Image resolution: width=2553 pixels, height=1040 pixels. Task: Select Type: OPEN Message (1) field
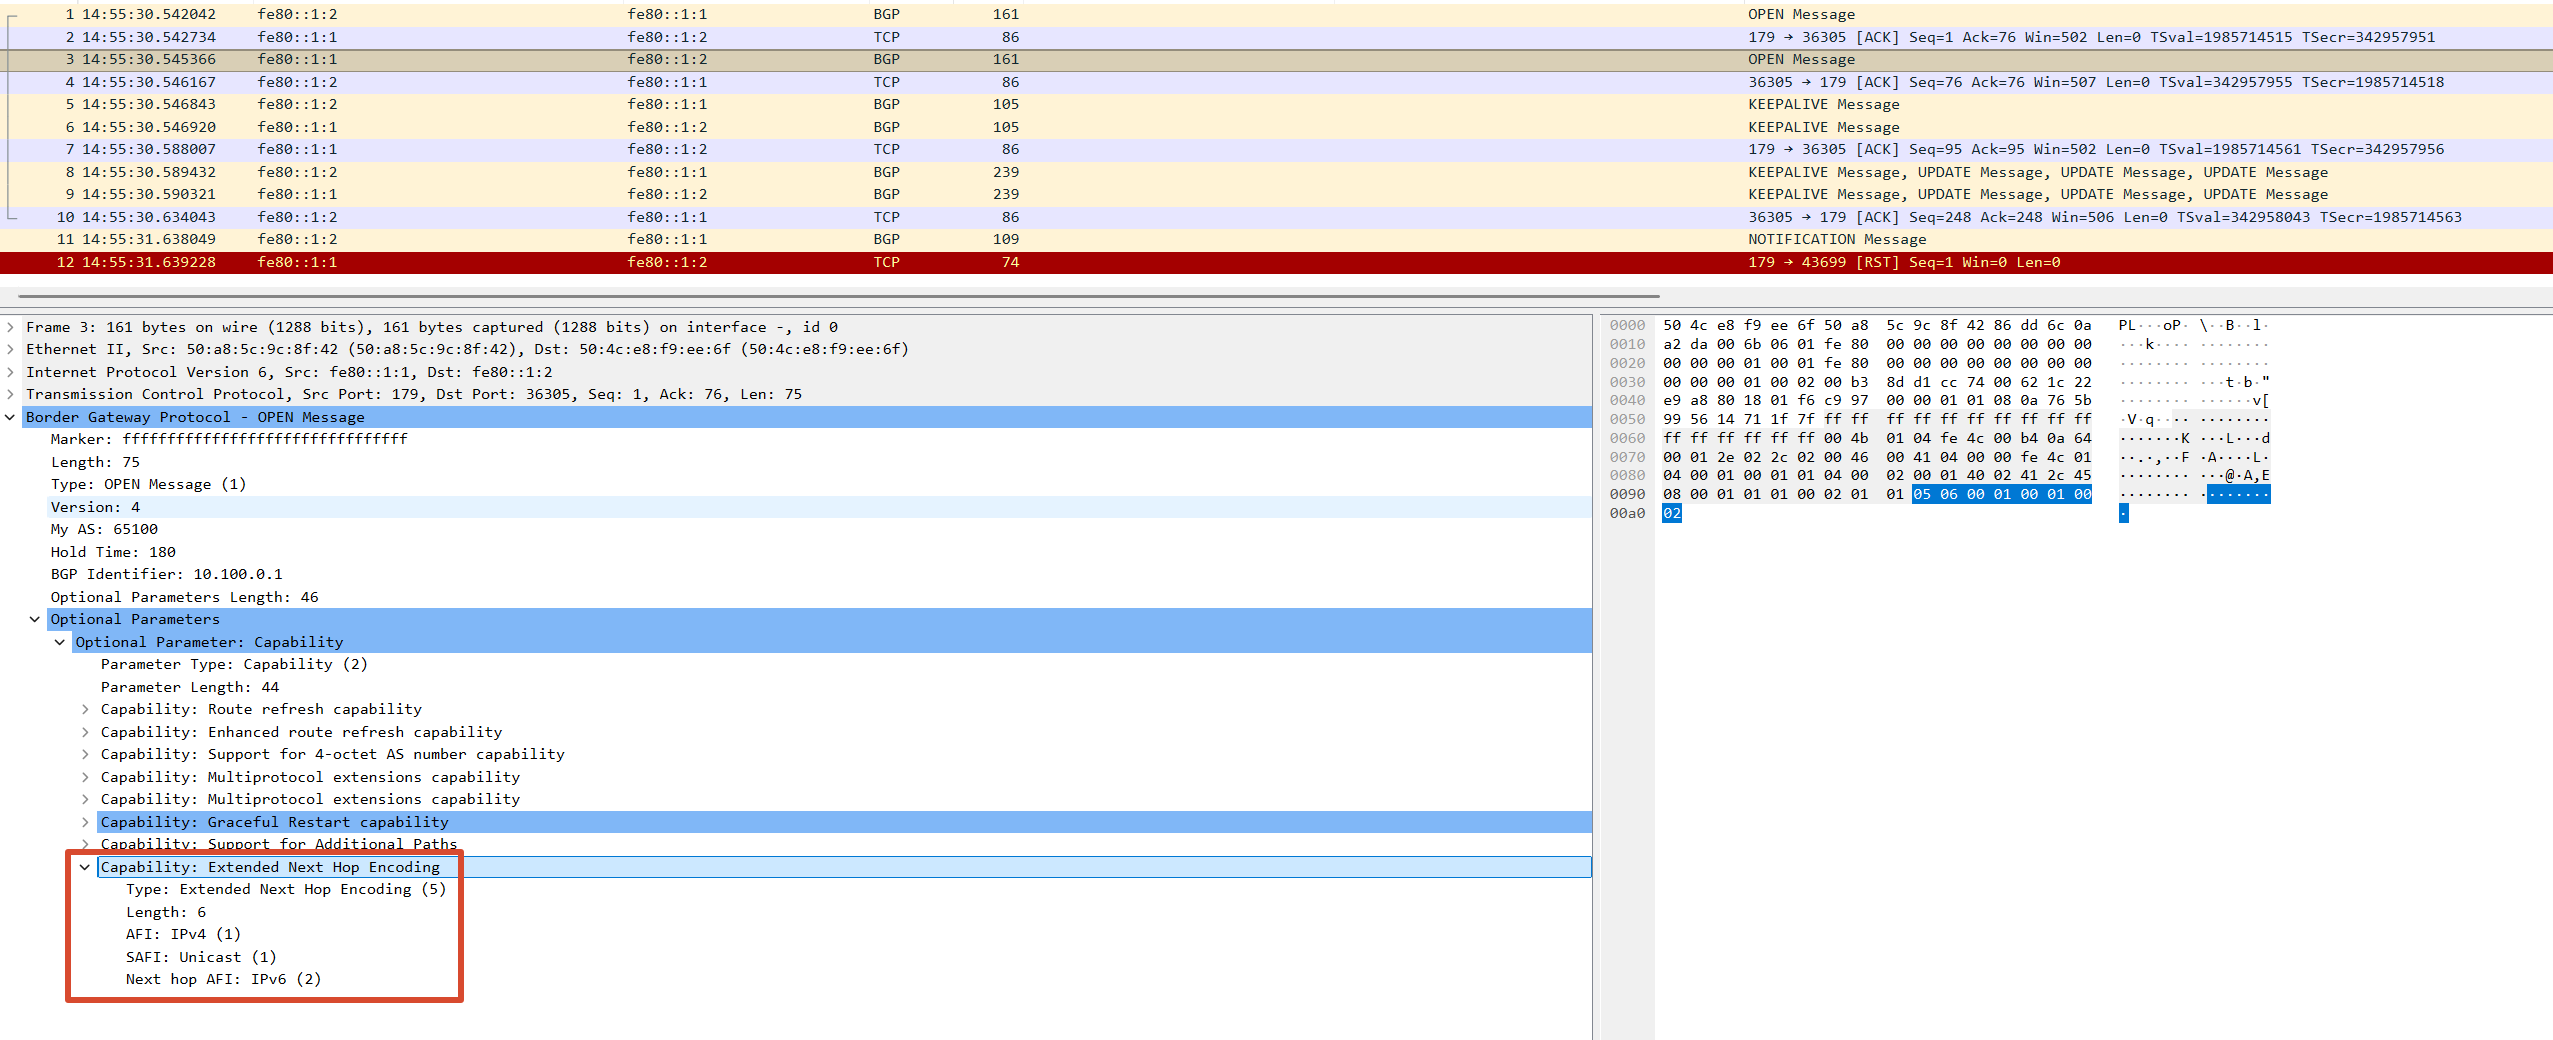pos(148,484)
